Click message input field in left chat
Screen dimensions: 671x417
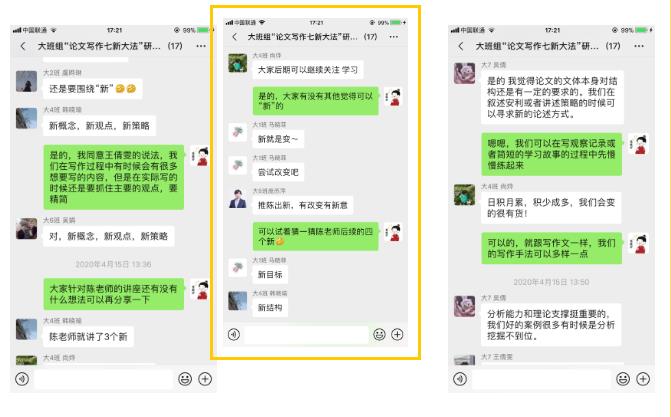pyautogui.click(x=103, y=379)
